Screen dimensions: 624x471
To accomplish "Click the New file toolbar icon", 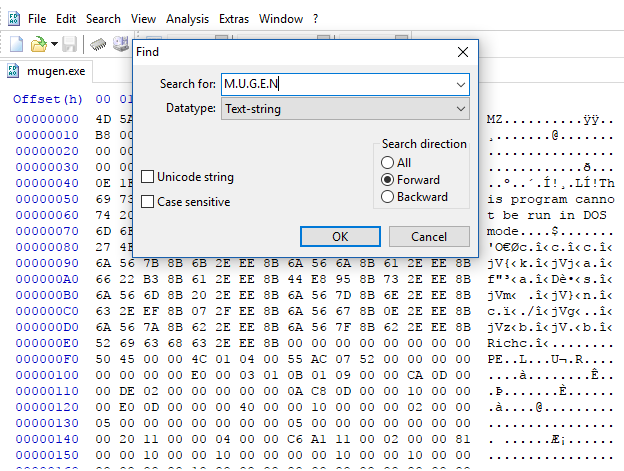I will click(x=16, y=44).
